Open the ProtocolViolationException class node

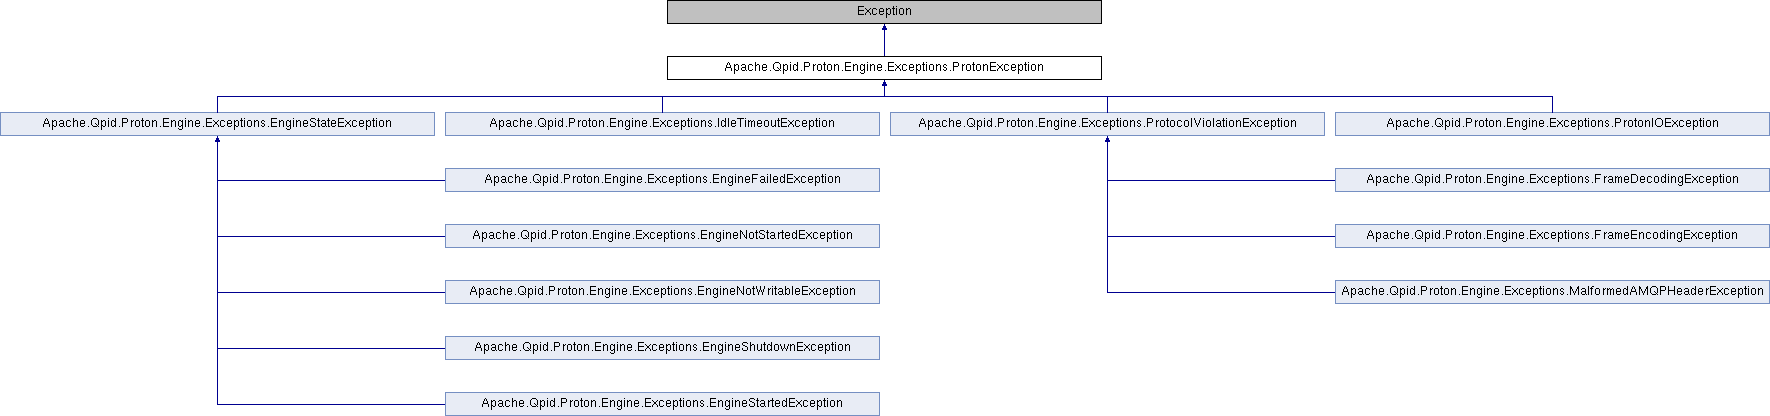(1107, 124)
